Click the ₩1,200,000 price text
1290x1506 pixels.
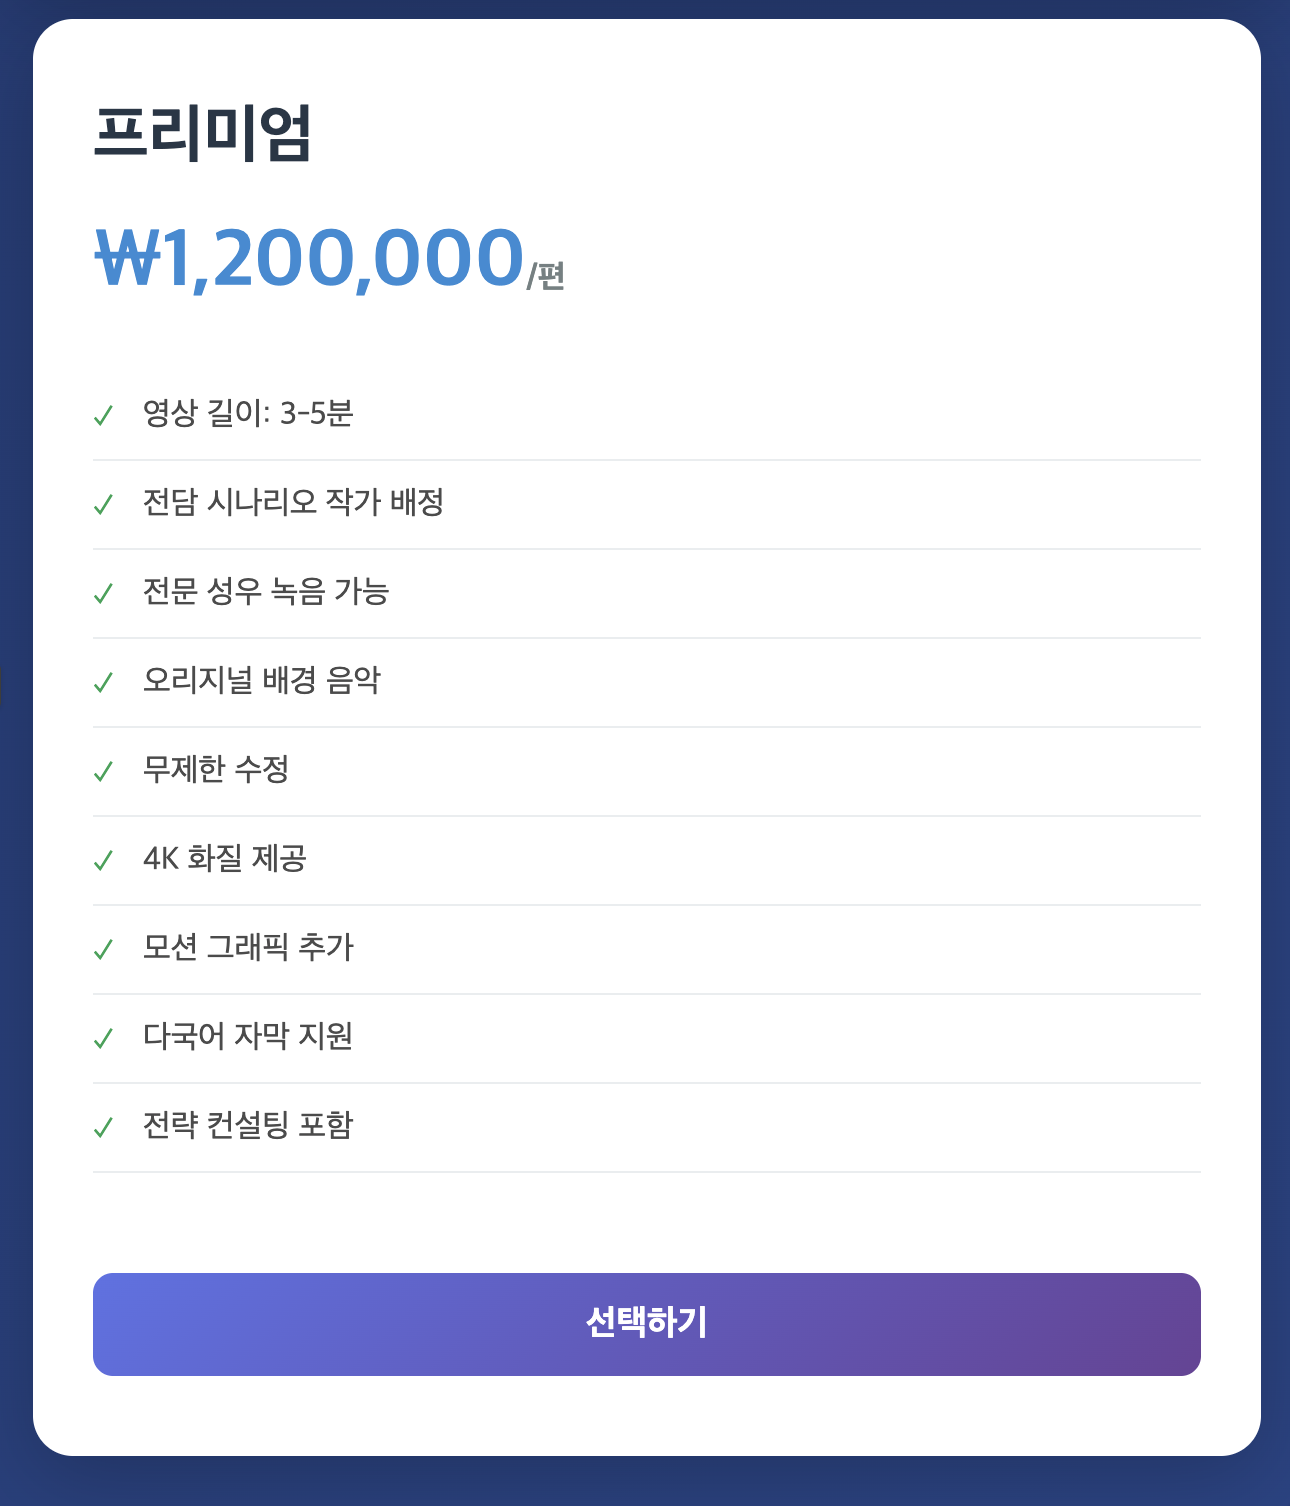310,258
